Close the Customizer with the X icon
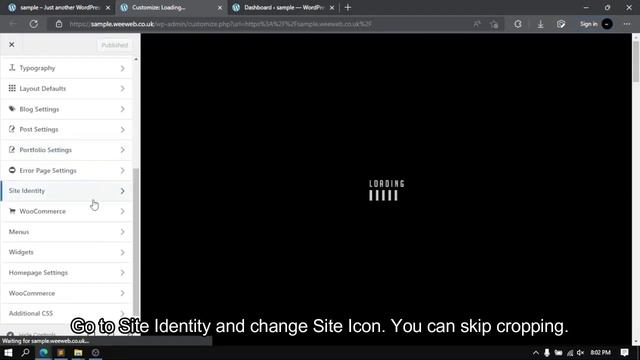This screenshot has height=360, width=640. coord(11,44)
